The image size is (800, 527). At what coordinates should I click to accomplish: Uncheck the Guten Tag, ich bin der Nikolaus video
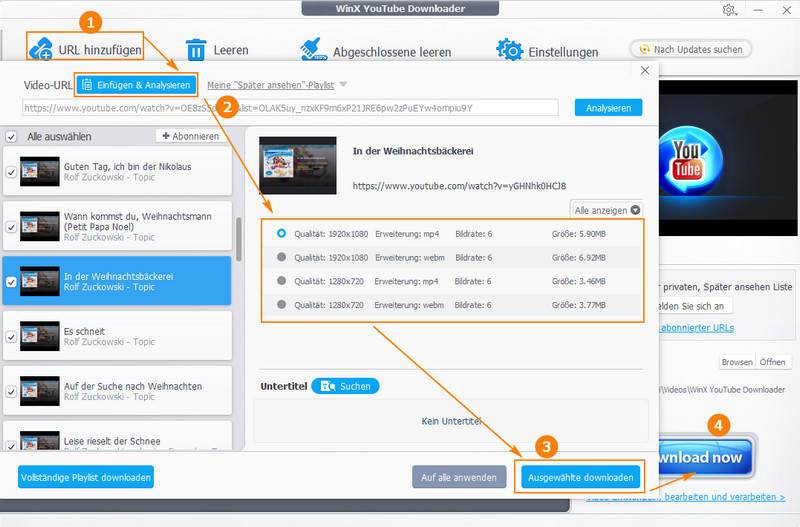(x=11, y=172)
